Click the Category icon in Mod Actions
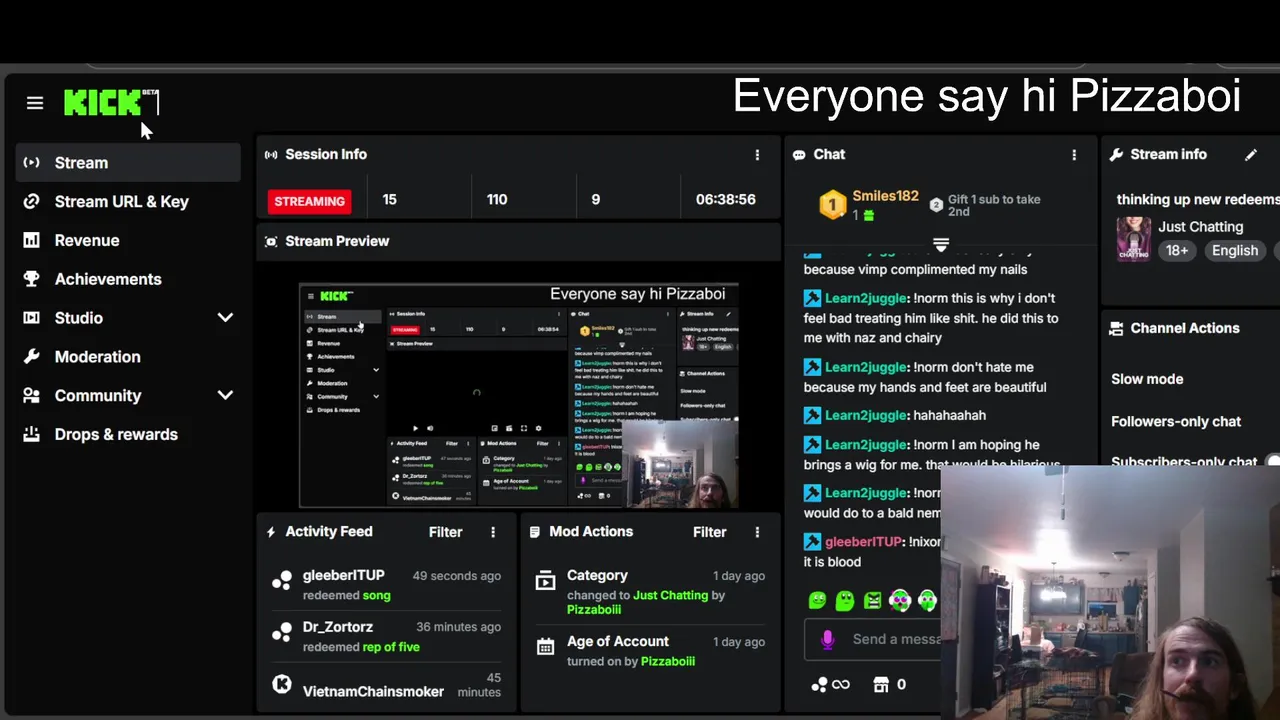Viewport: 1280px width, 720px height. pos(545,580)
